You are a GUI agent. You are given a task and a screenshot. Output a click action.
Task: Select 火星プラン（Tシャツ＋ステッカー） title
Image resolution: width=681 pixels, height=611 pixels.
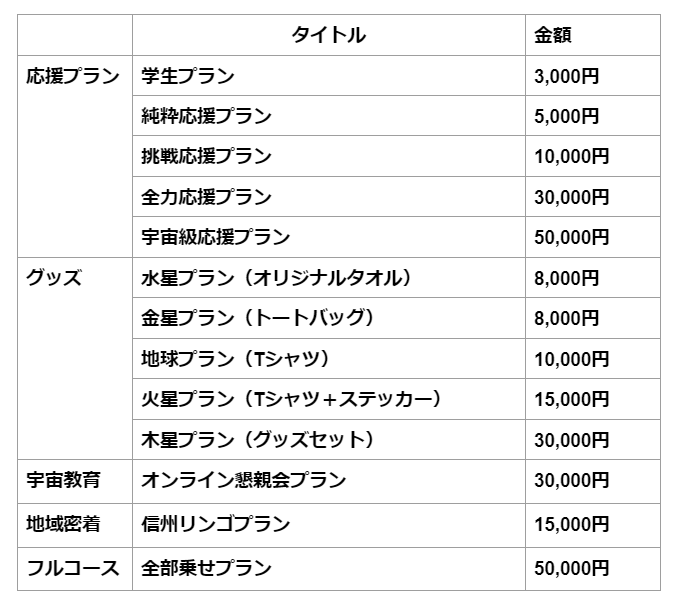click(291, 399)
